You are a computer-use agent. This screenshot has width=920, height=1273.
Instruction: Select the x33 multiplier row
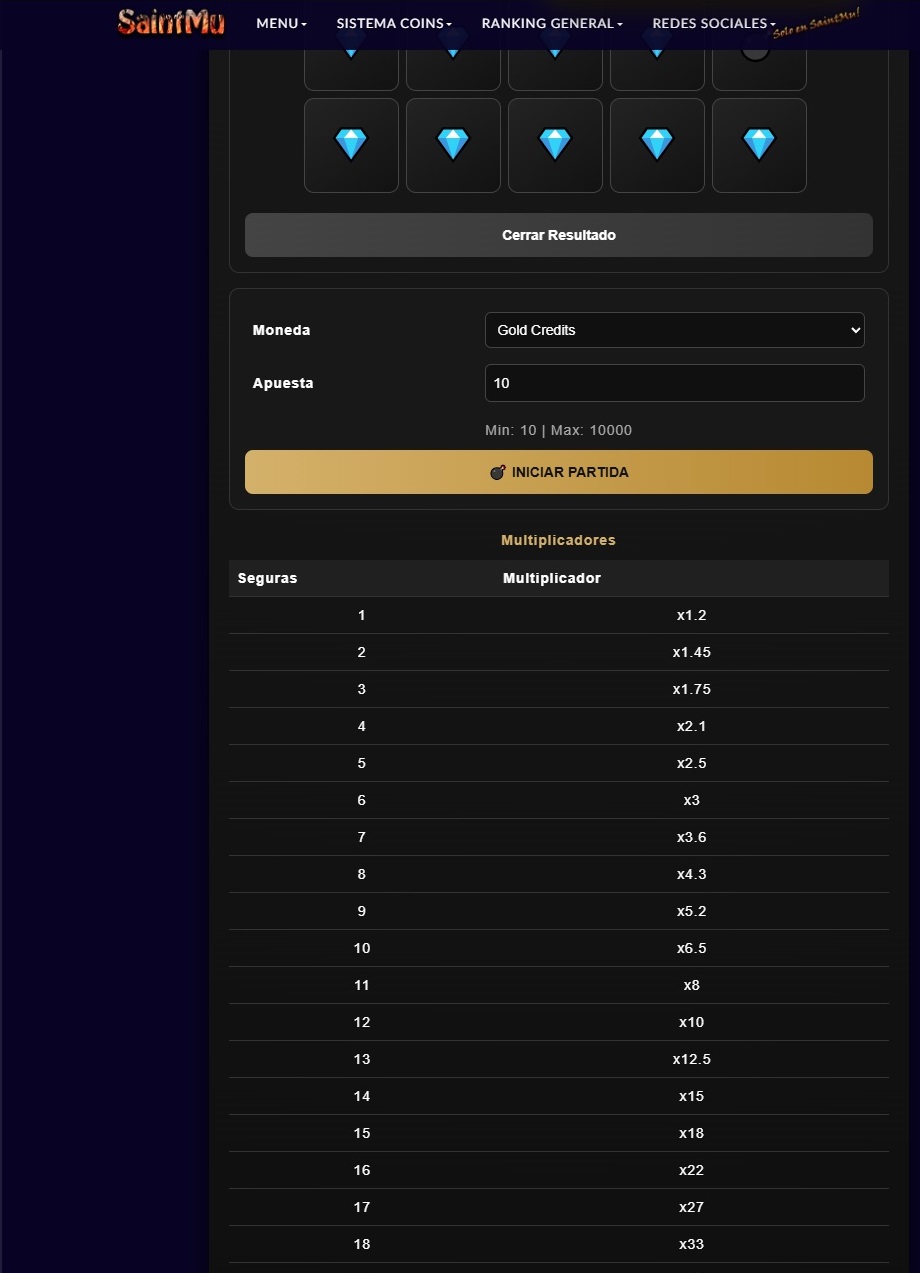coord(559,1244)
